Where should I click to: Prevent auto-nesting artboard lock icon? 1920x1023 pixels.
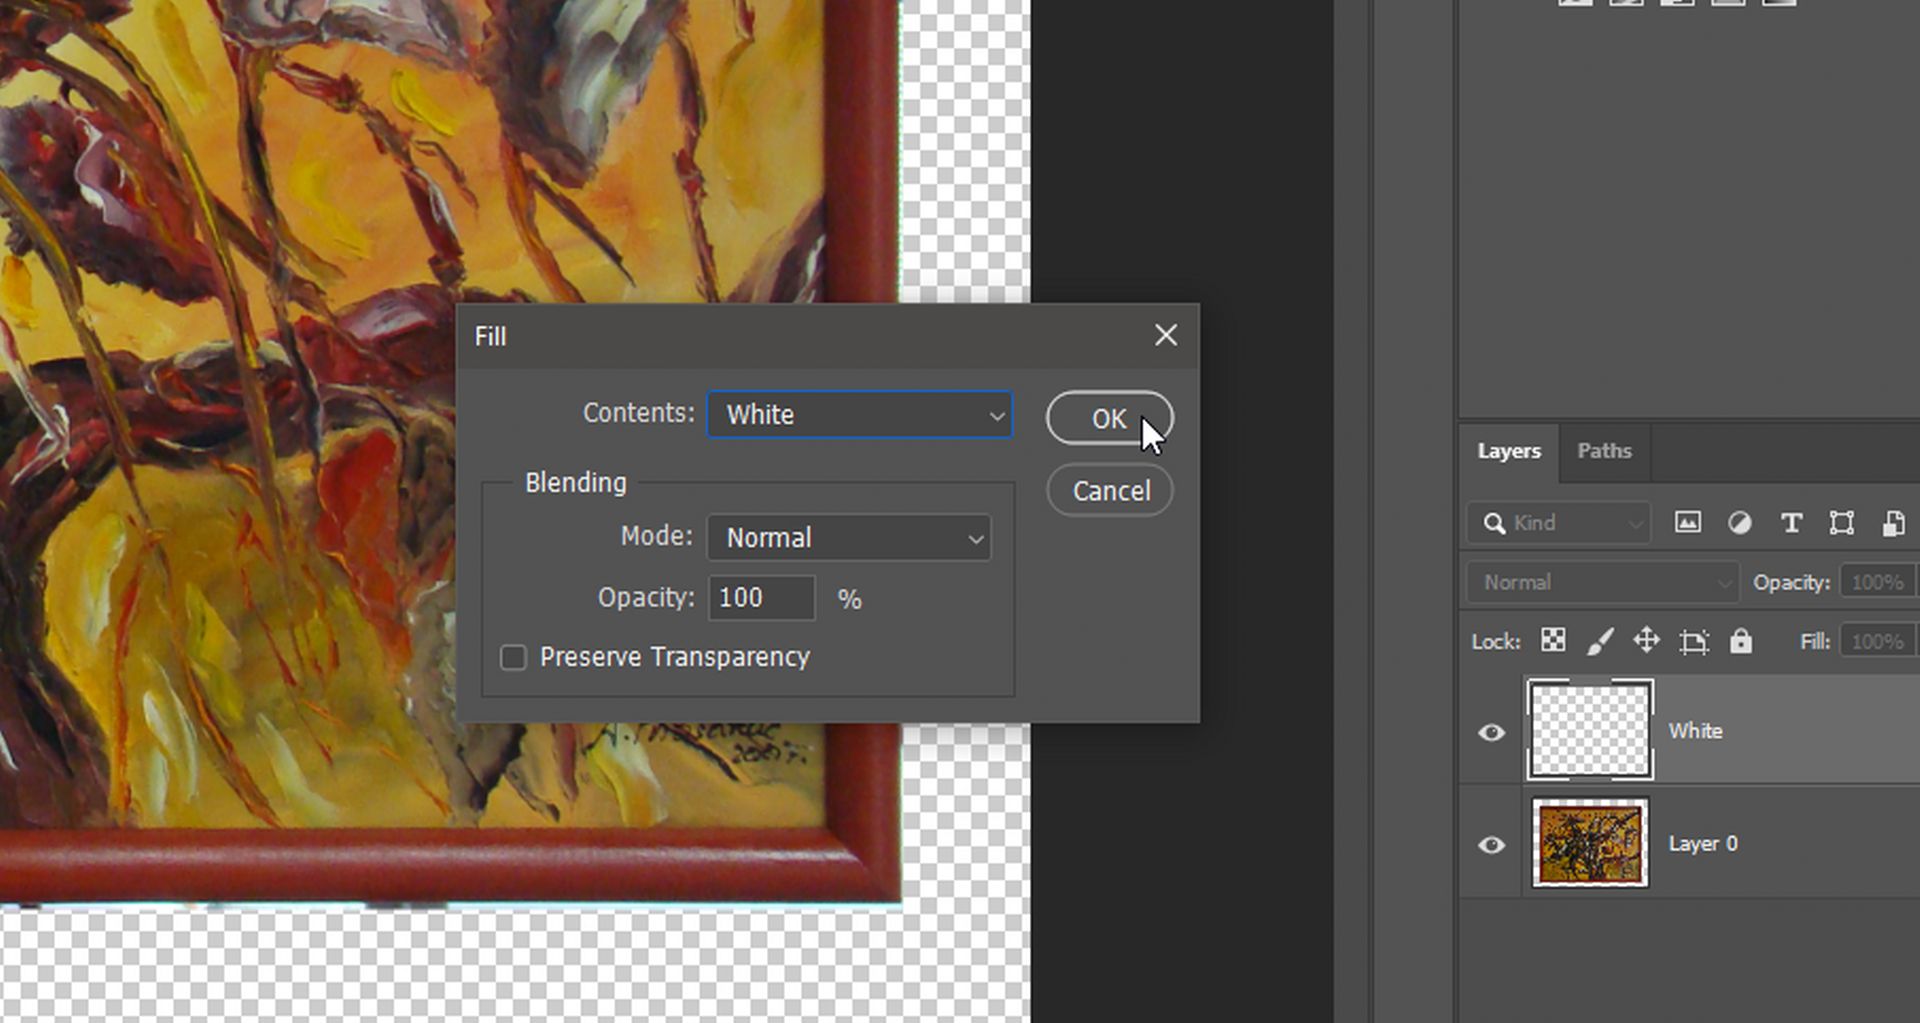click(1693, 642)
